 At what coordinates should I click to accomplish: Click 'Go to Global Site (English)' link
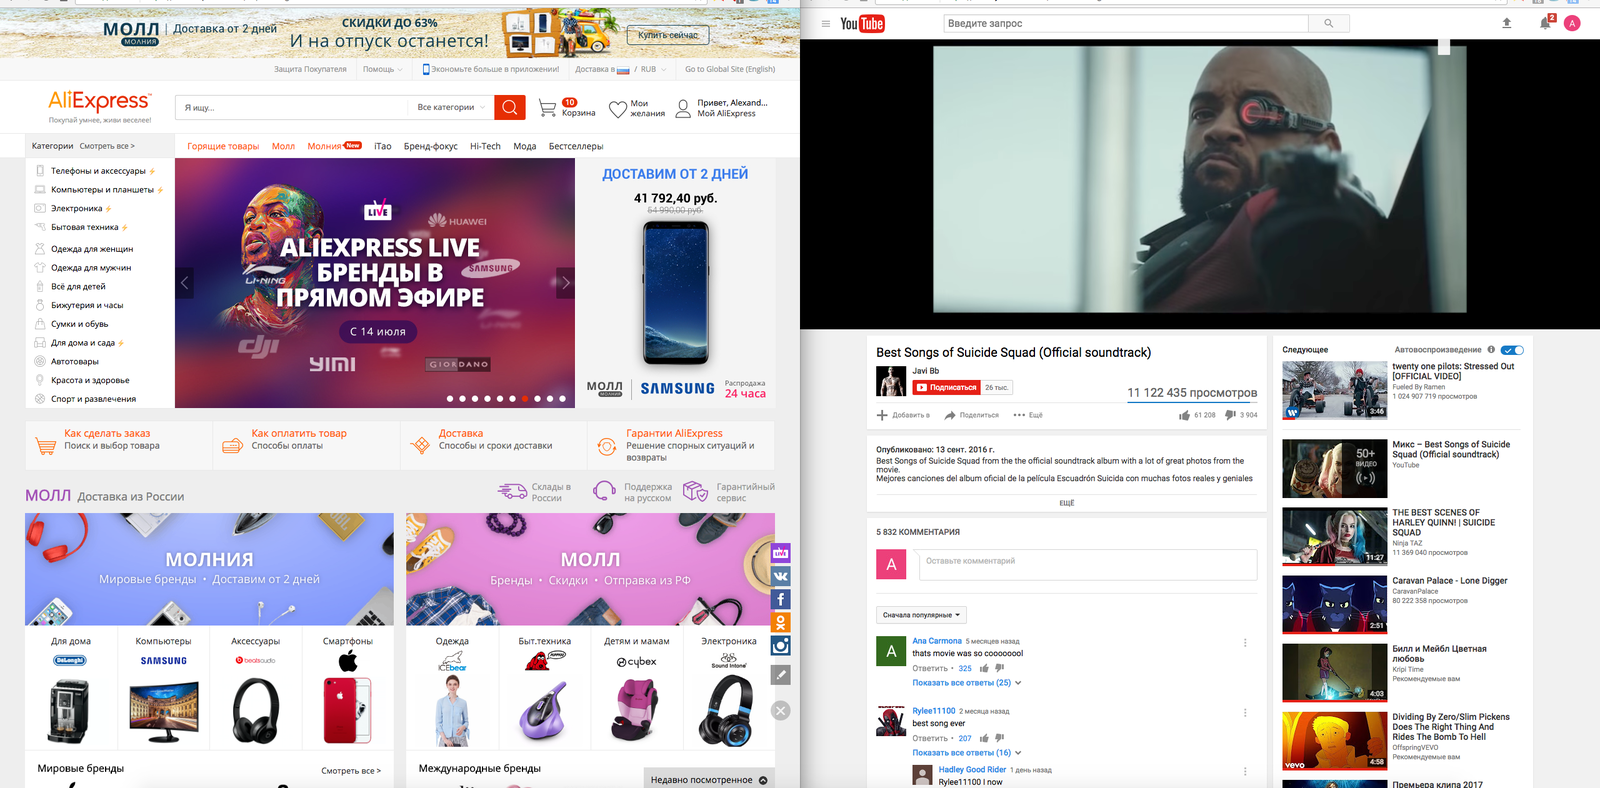[x=730, y=69]
